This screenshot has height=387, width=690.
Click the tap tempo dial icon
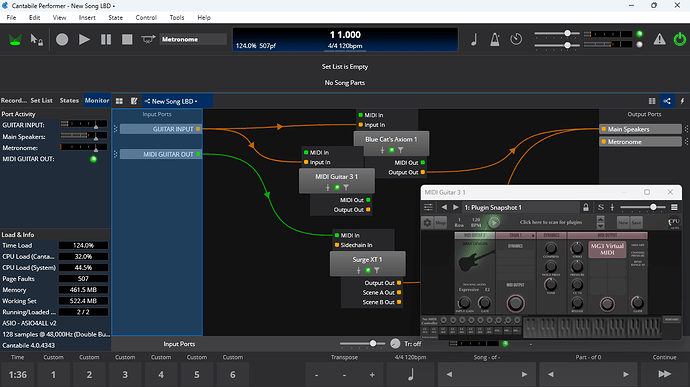coord(516,39)
